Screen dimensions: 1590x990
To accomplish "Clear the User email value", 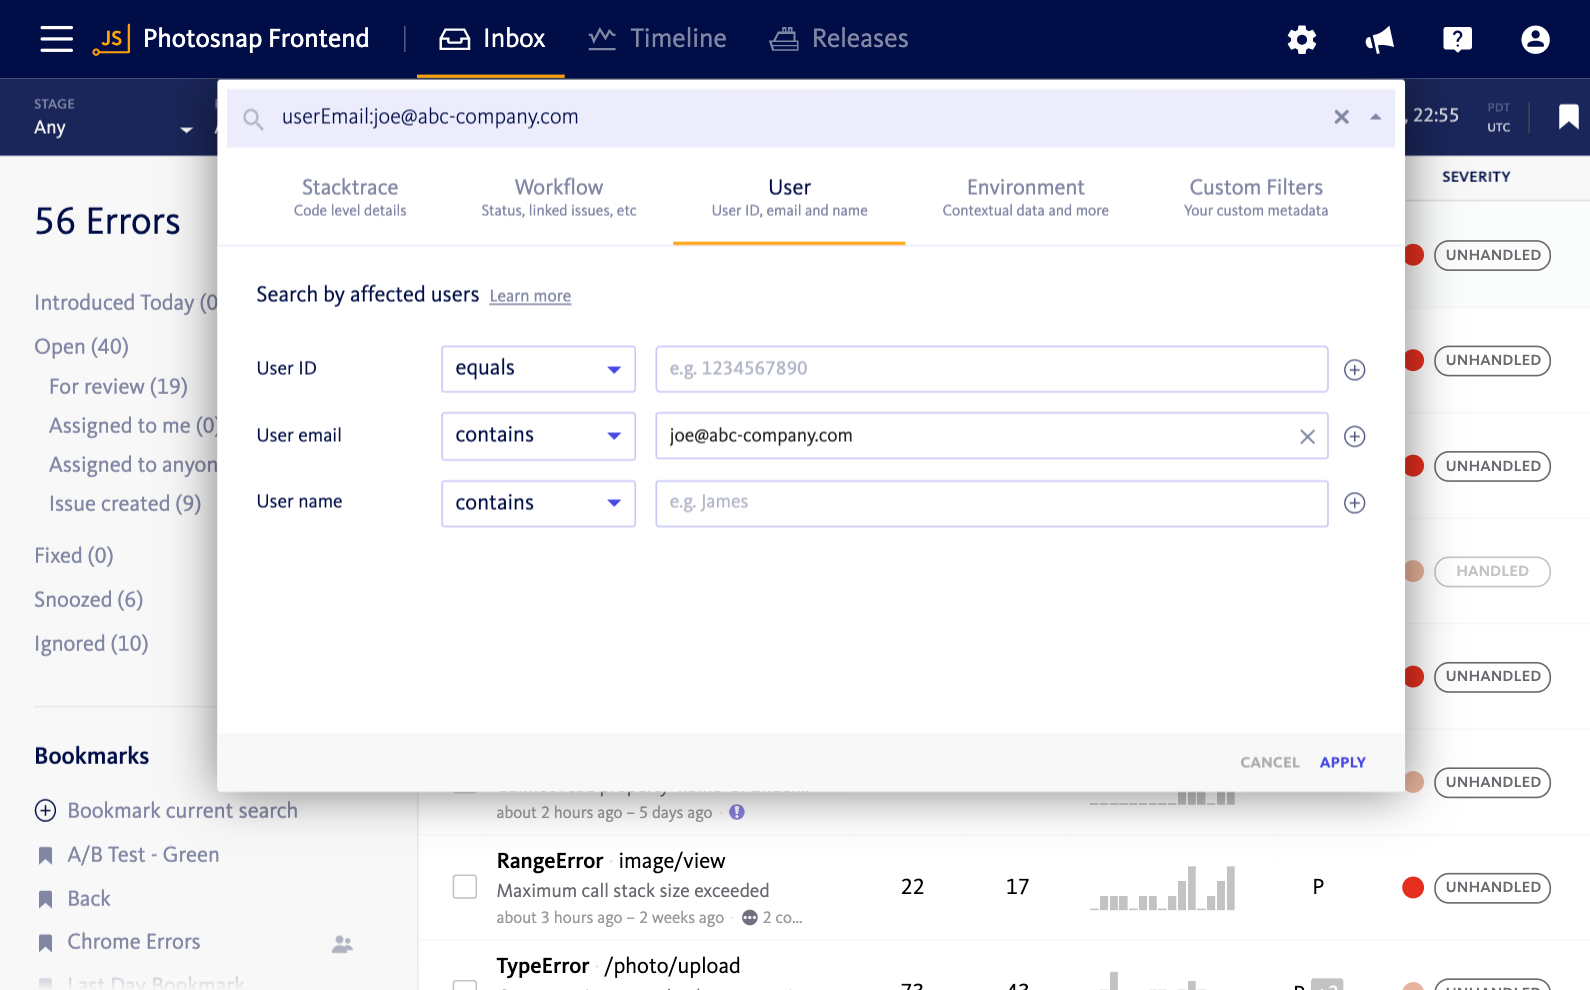I will [1307, 436].
